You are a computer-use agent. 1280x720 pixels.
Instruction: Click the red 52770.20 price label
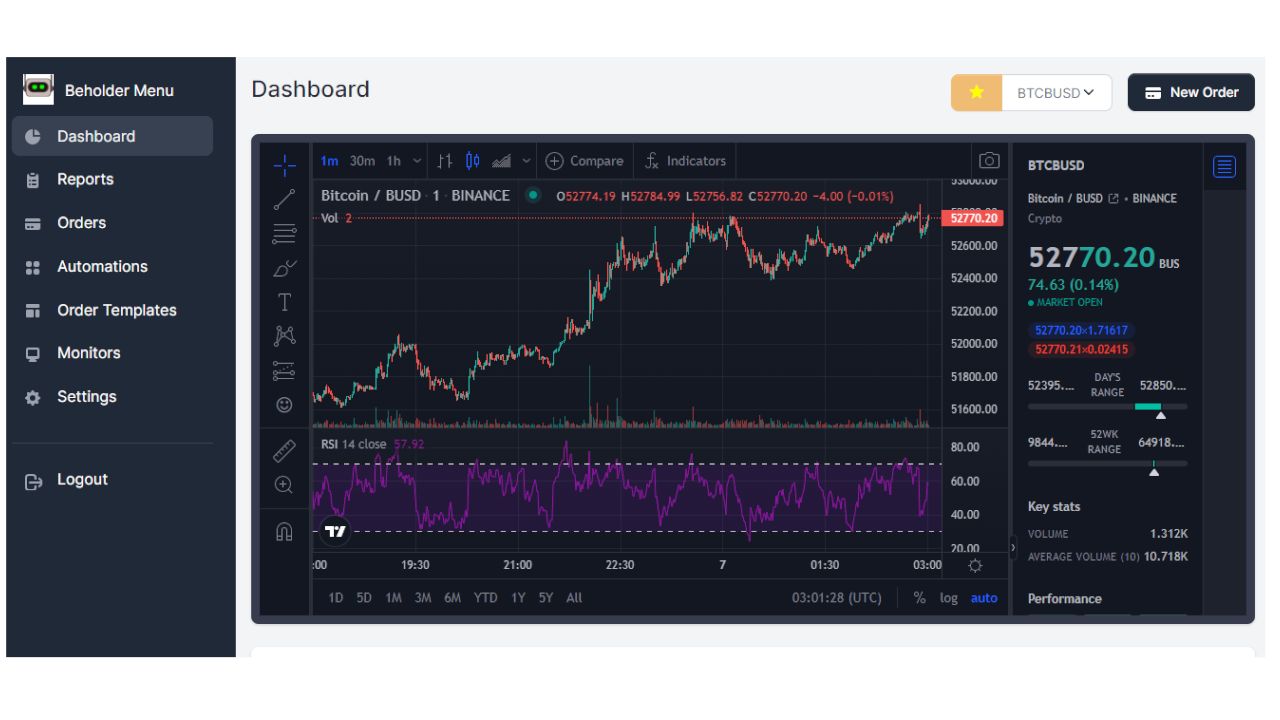click(973, 218)
